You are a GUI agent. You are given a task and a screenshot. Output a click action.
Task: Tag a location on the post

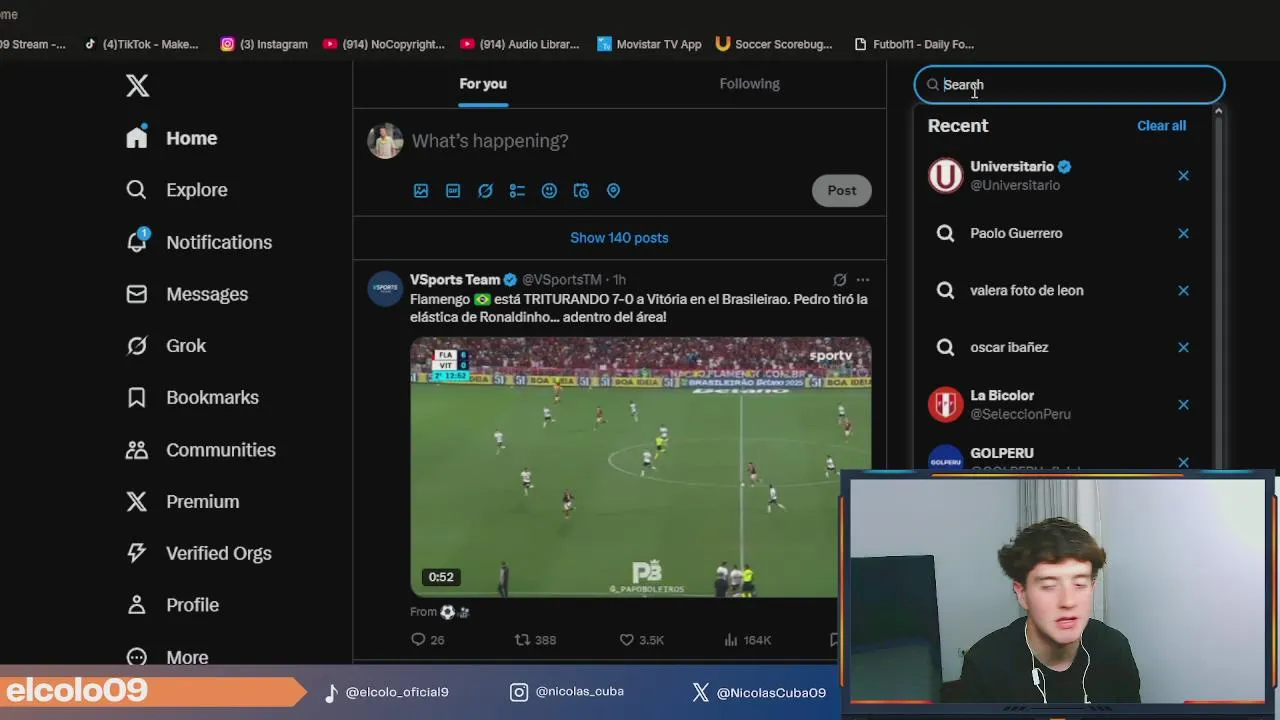click(613, 191)
